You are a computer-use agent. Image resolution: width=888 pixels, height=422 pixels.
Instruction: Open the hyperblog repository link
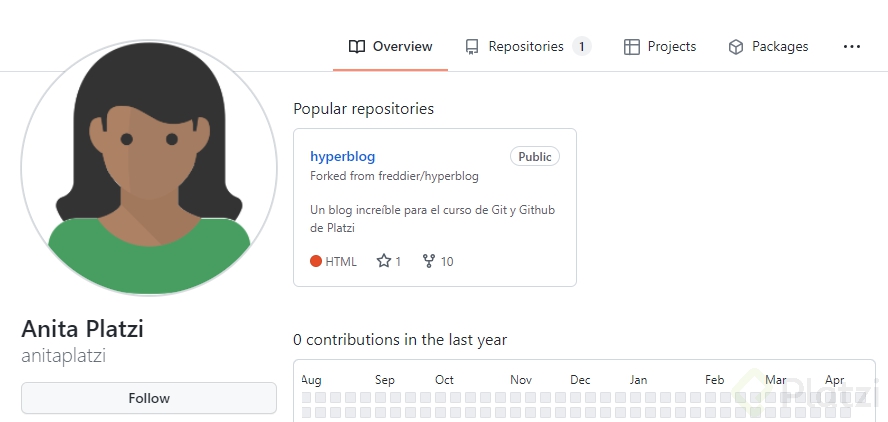point(343,157)
